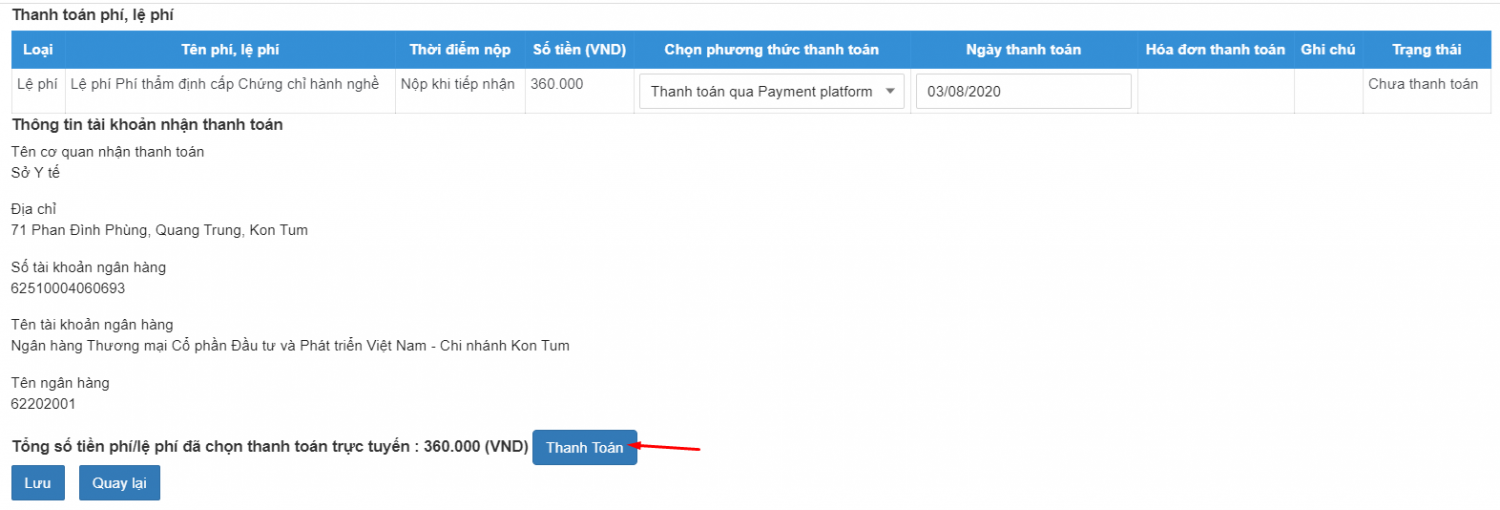
Task: Click the Trạng thái column header
Action: point(1426,50)
